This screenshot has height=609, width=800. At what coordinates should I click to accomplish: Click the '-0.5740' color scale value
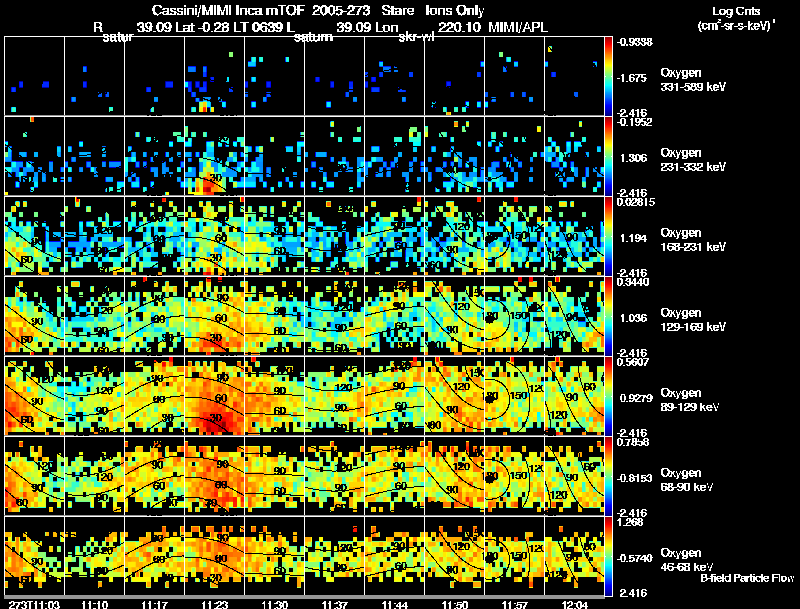tap(634, 559)
